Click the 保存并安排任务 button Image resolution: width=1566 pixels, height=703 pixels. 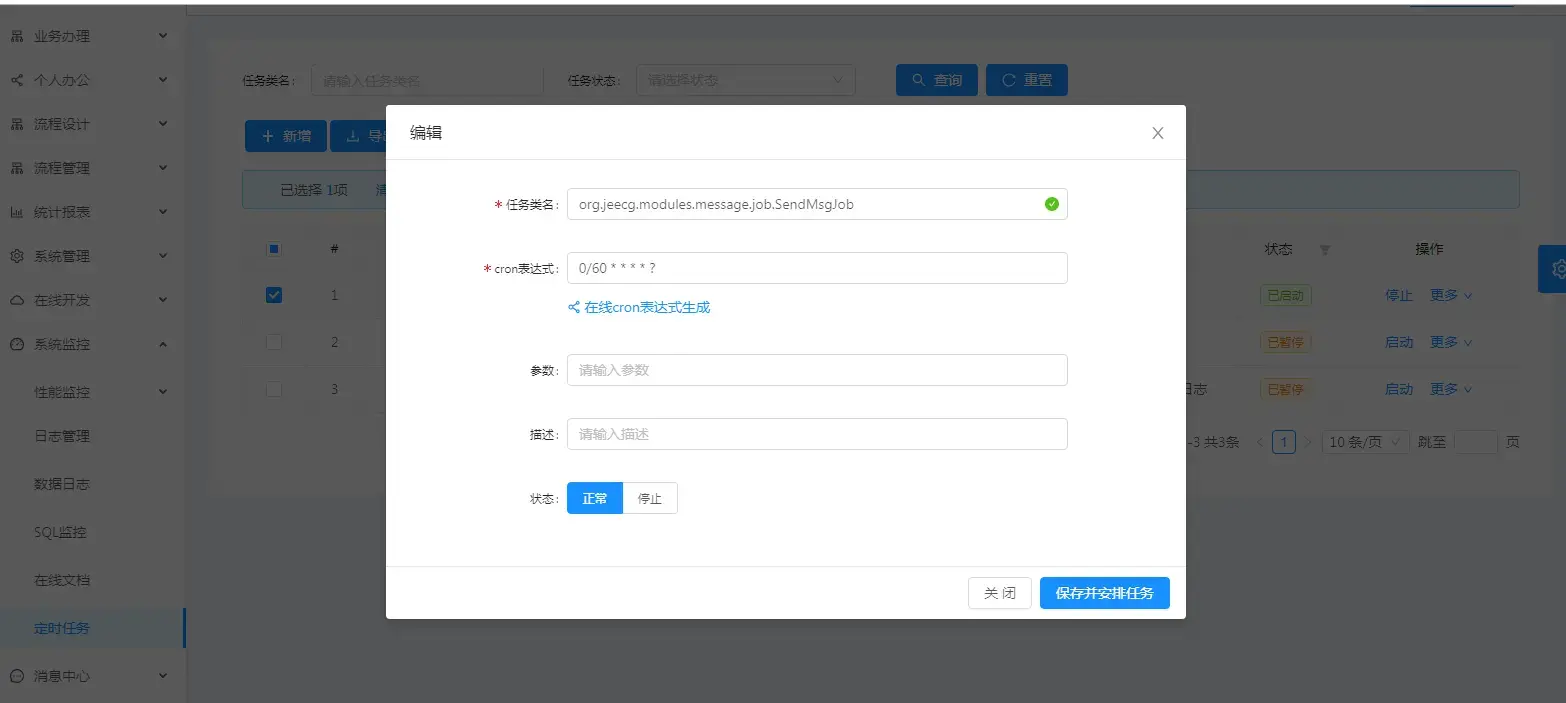click(x=1105, y=593)
